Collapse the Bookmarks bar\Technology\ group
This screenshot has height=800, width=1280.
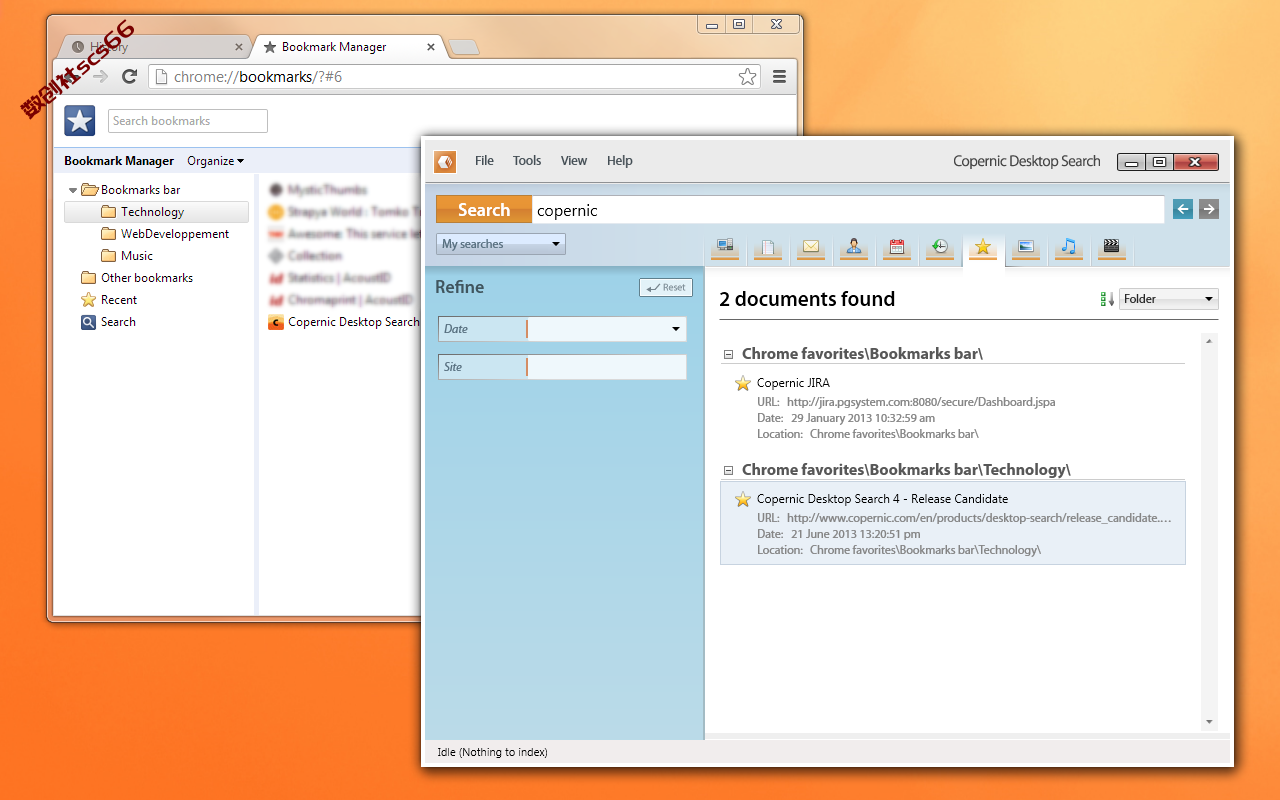point(729,470)
